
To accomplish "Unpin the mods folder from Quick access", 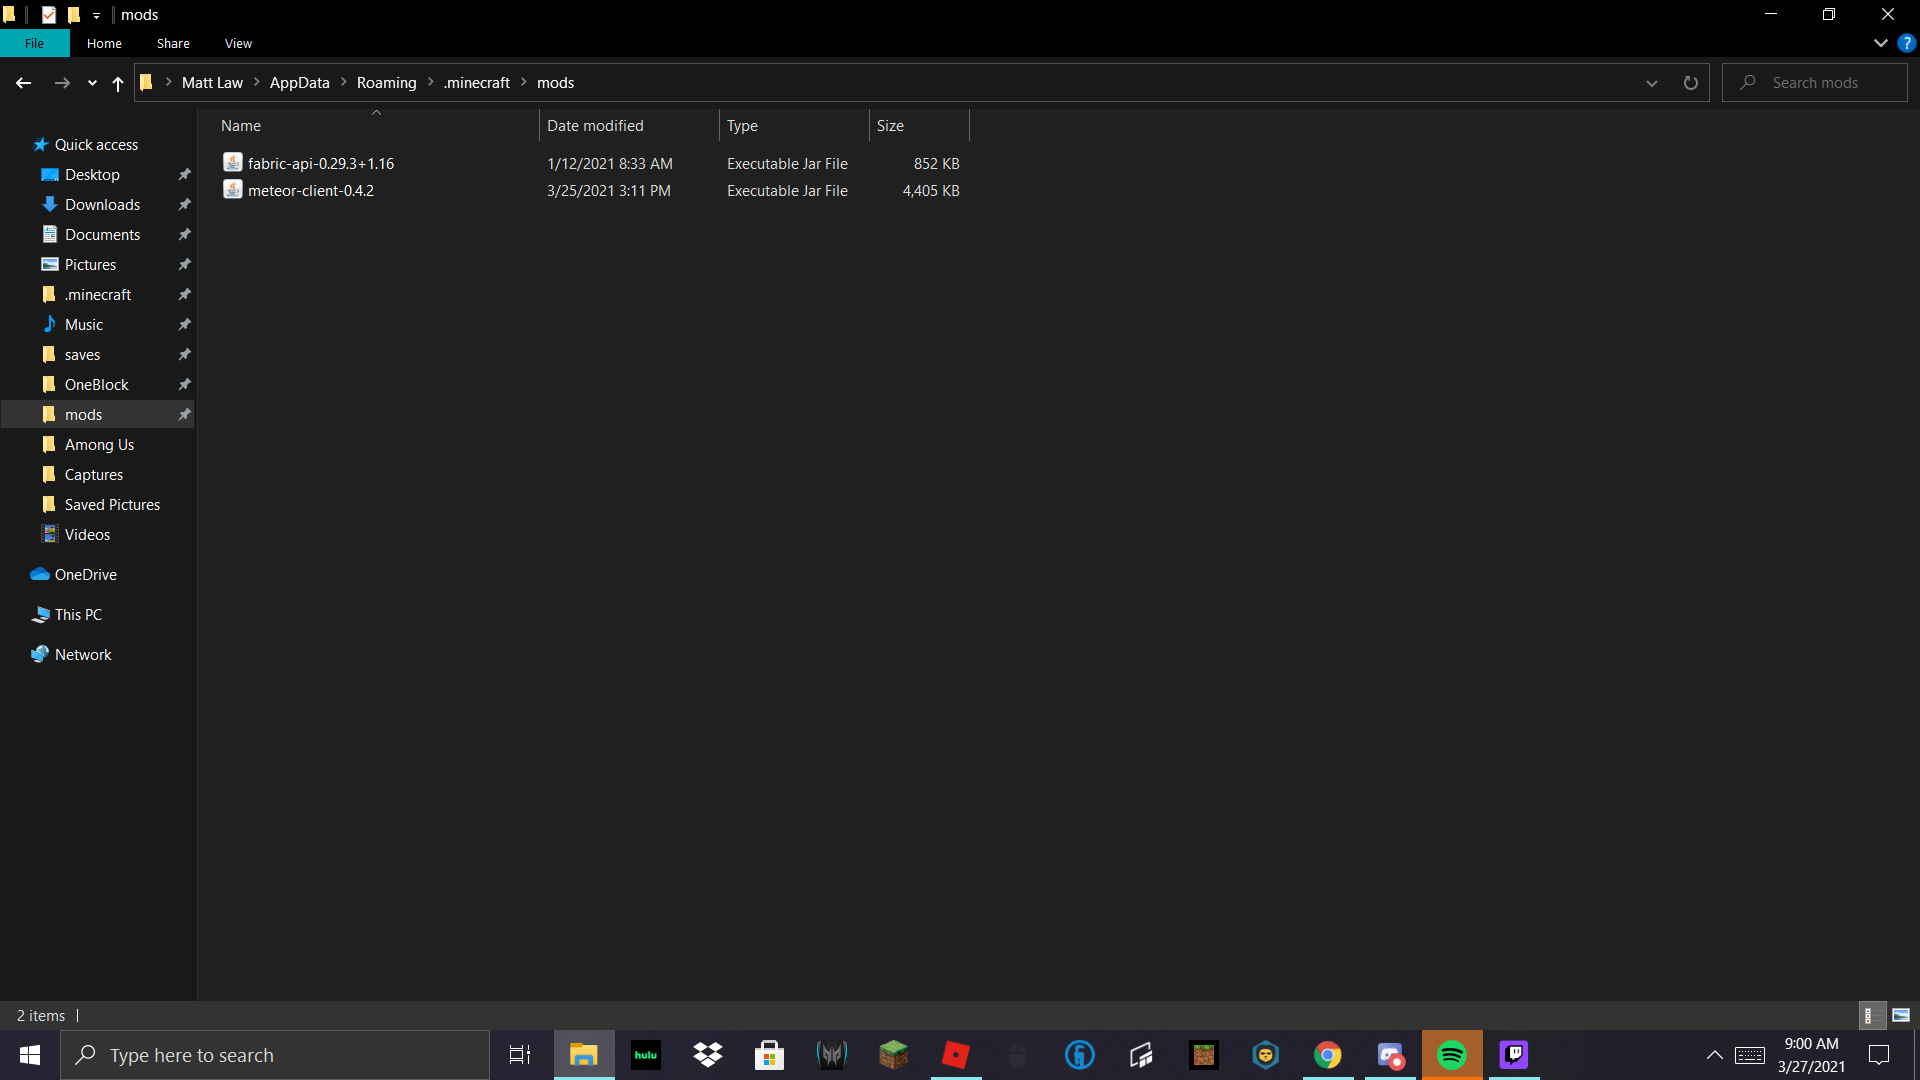I will [184, 414].
